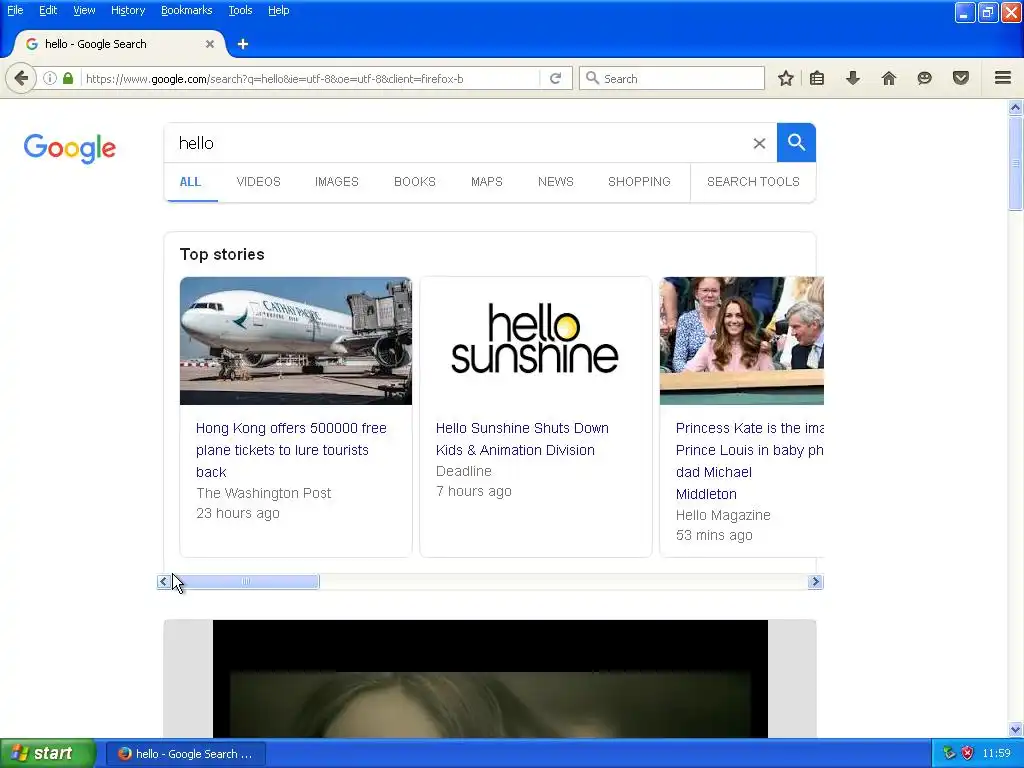
Task: Open Hello Sunshine Shuts Down story link
Action: click(522, 439)
